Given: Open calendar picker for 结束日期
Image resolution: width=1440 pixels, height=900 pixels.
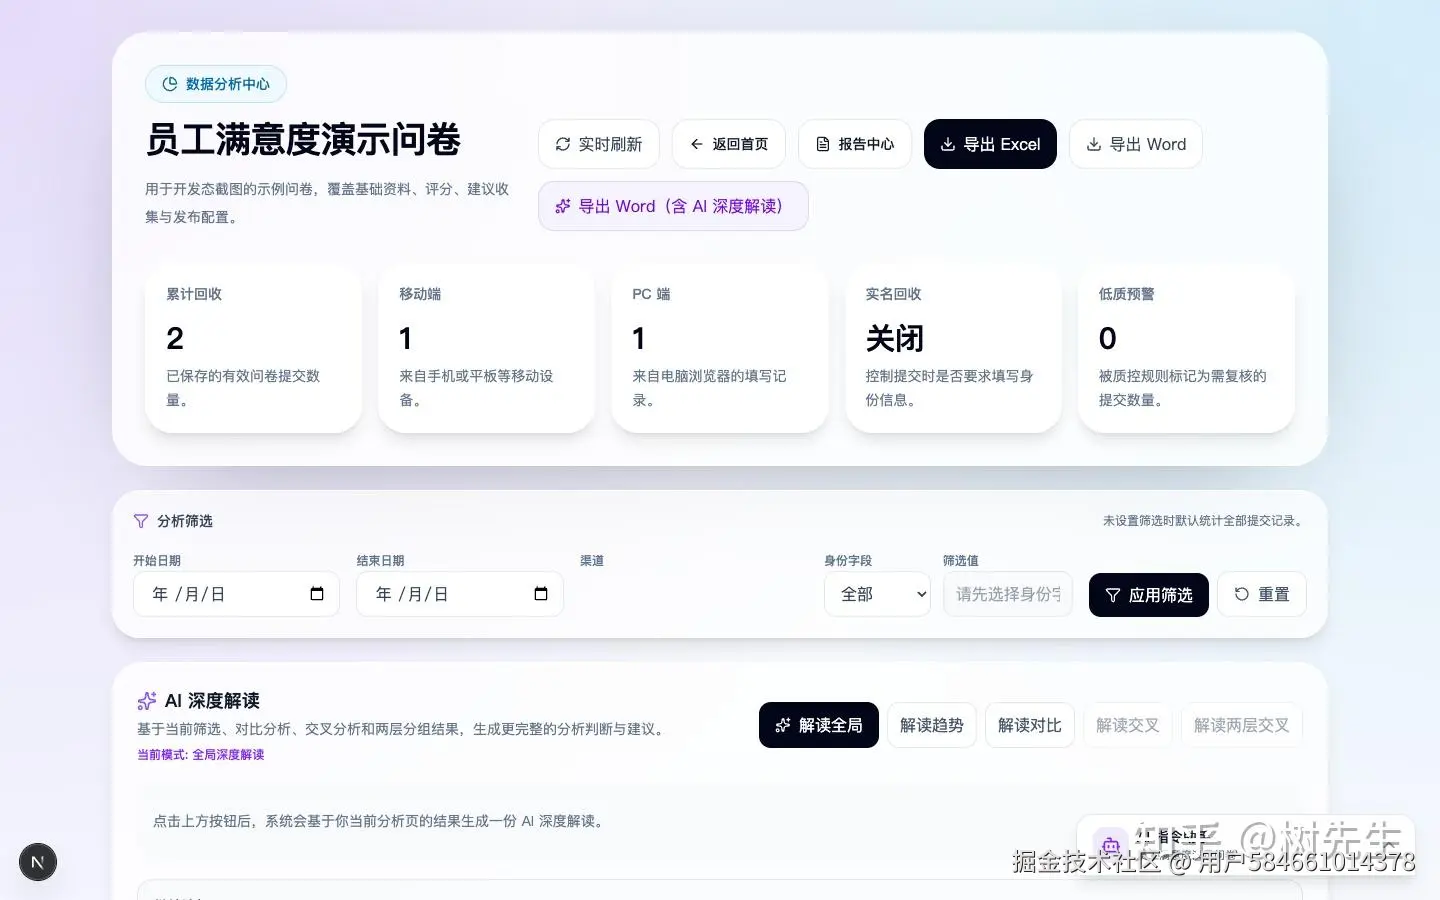Looking at the screenshot, I should tap(541, 594).
